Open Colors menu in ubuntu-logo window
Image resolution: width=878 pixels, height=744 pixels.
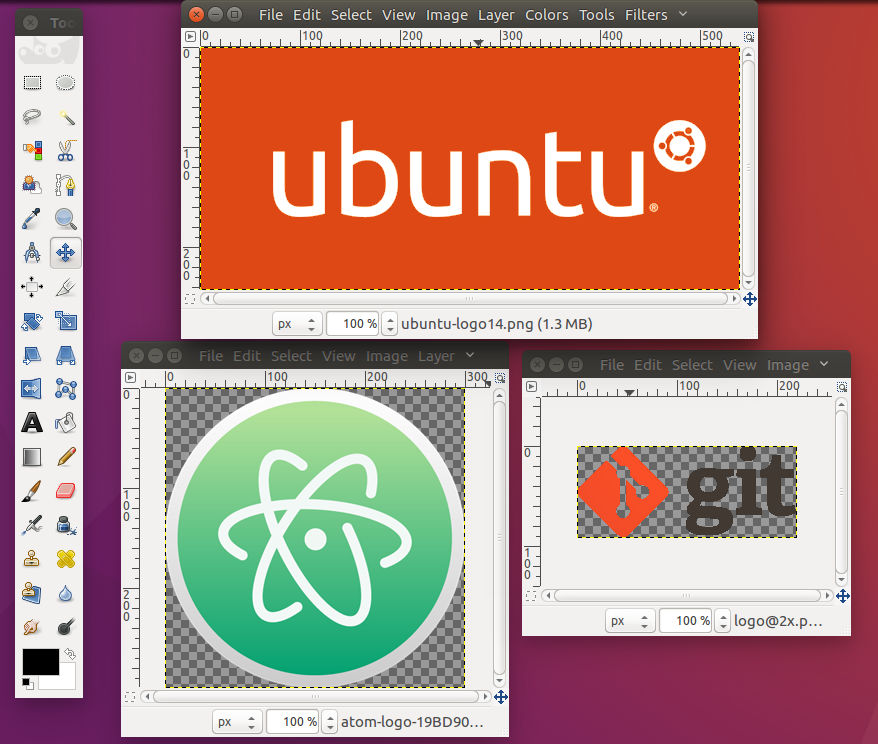pyautogui.click(x=547, y=15)
